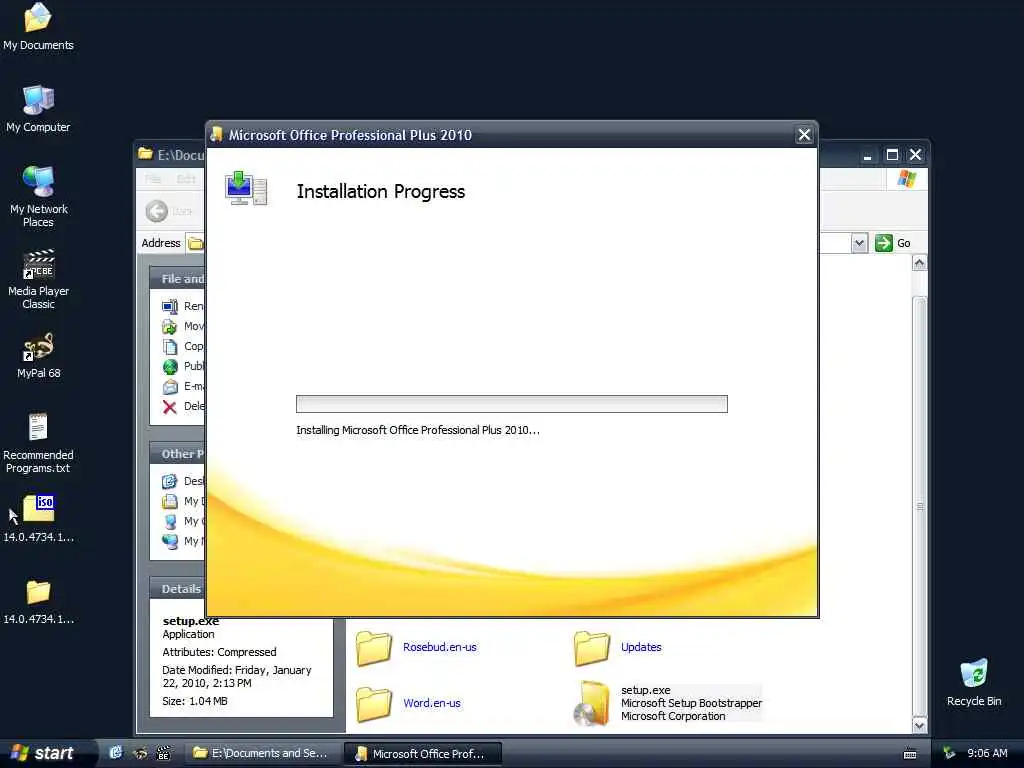This screenshot has width=1024, height=768.
Task: Switch to E:\Documents and Settings taskbar button
Action: [x=262, y=753]
